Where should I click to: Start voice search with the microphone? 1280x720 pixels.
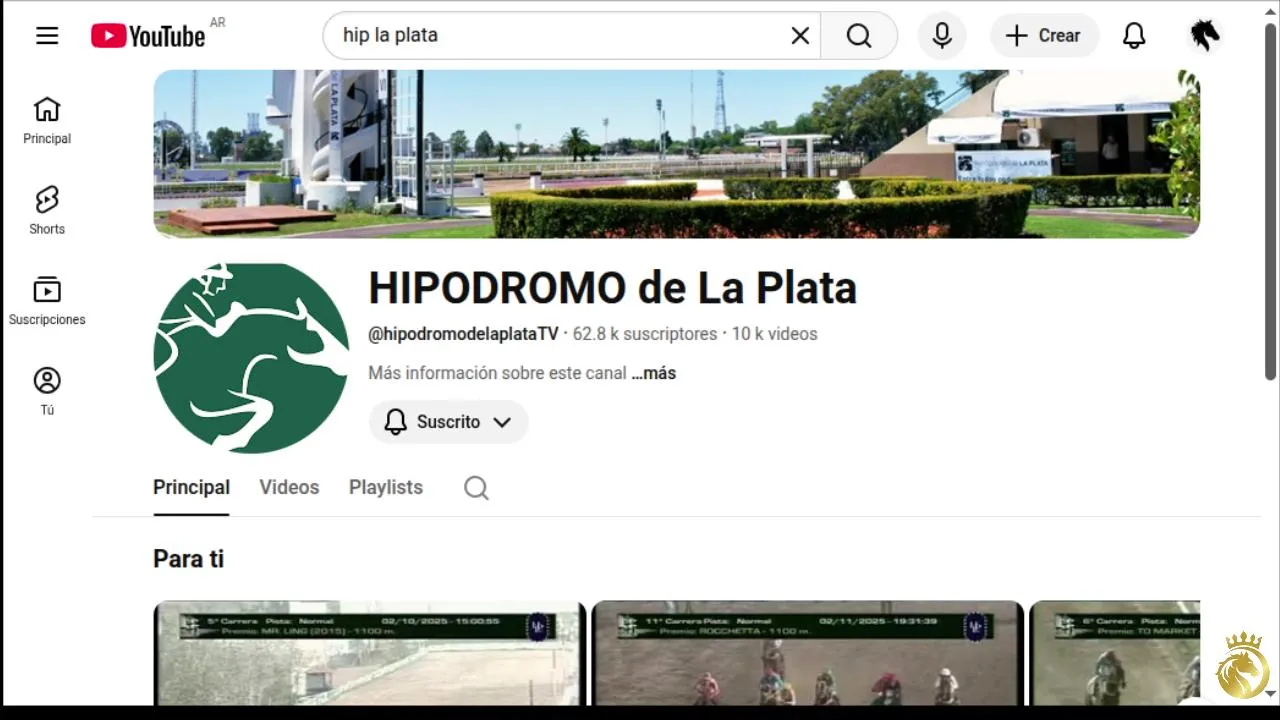942,36
